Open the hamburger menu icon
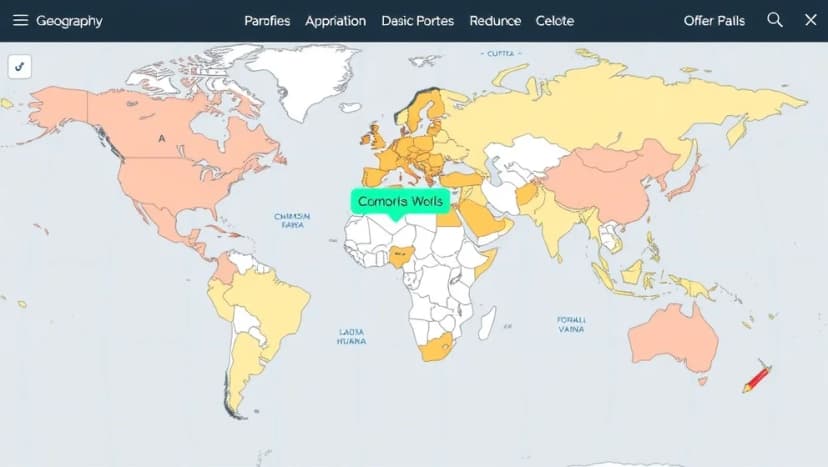The image size is (828, 467). [20, 21]
